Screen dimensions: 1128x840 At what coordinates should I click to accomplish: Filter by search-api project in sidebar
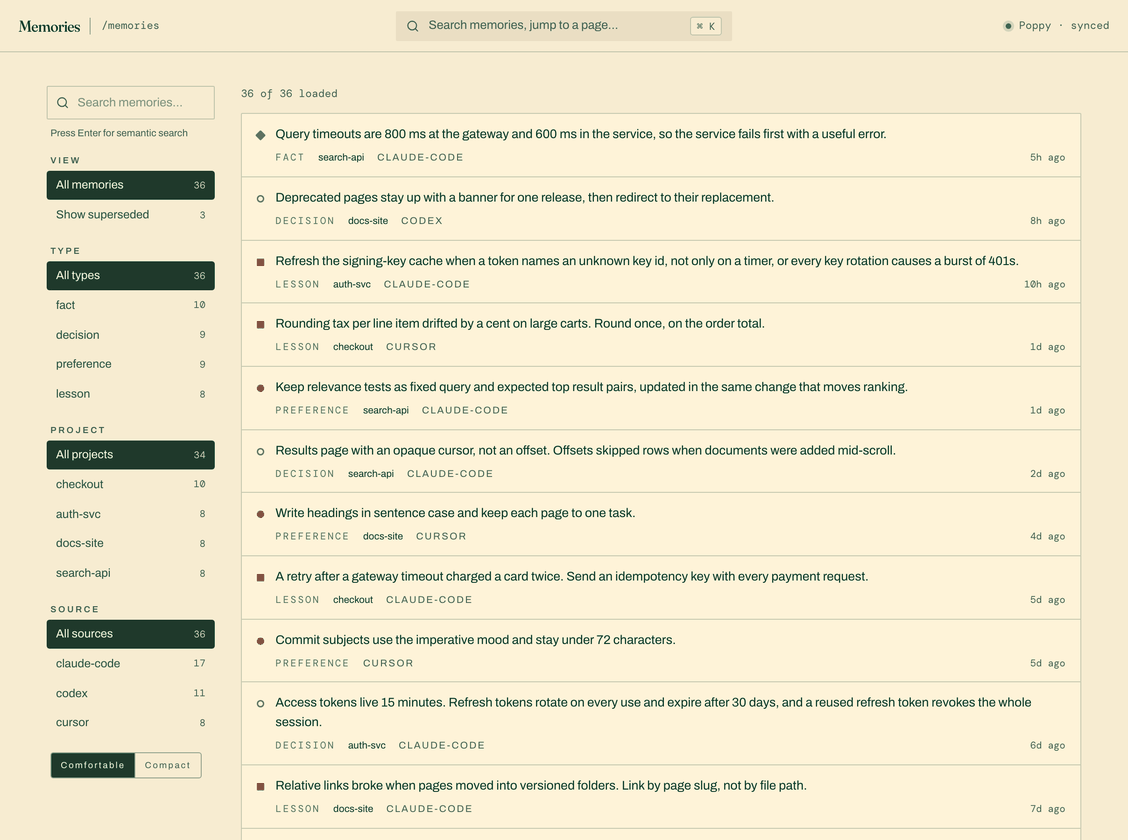(130, 573)
